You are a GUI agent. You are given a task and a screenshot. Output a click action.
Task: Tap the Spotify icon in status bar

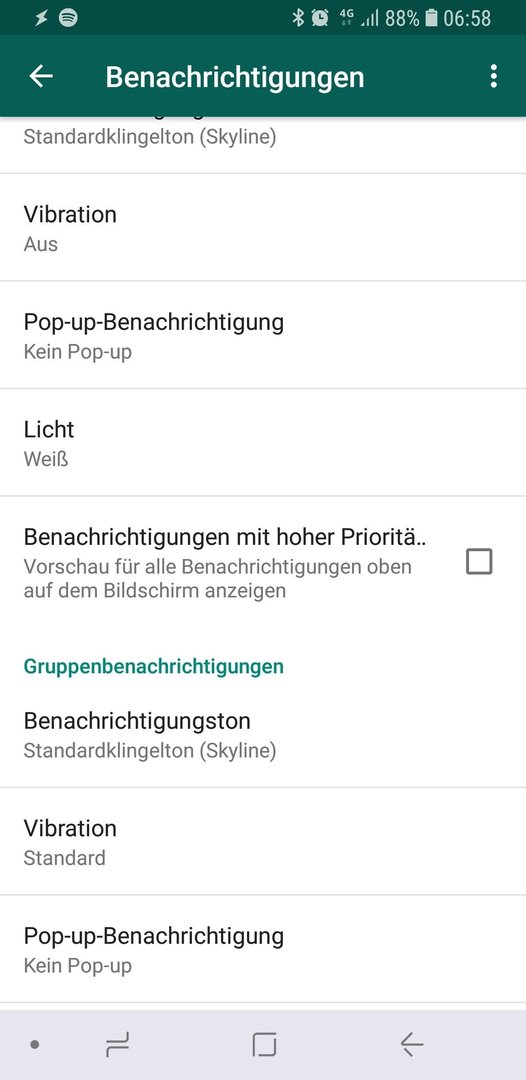coord(68,18)
